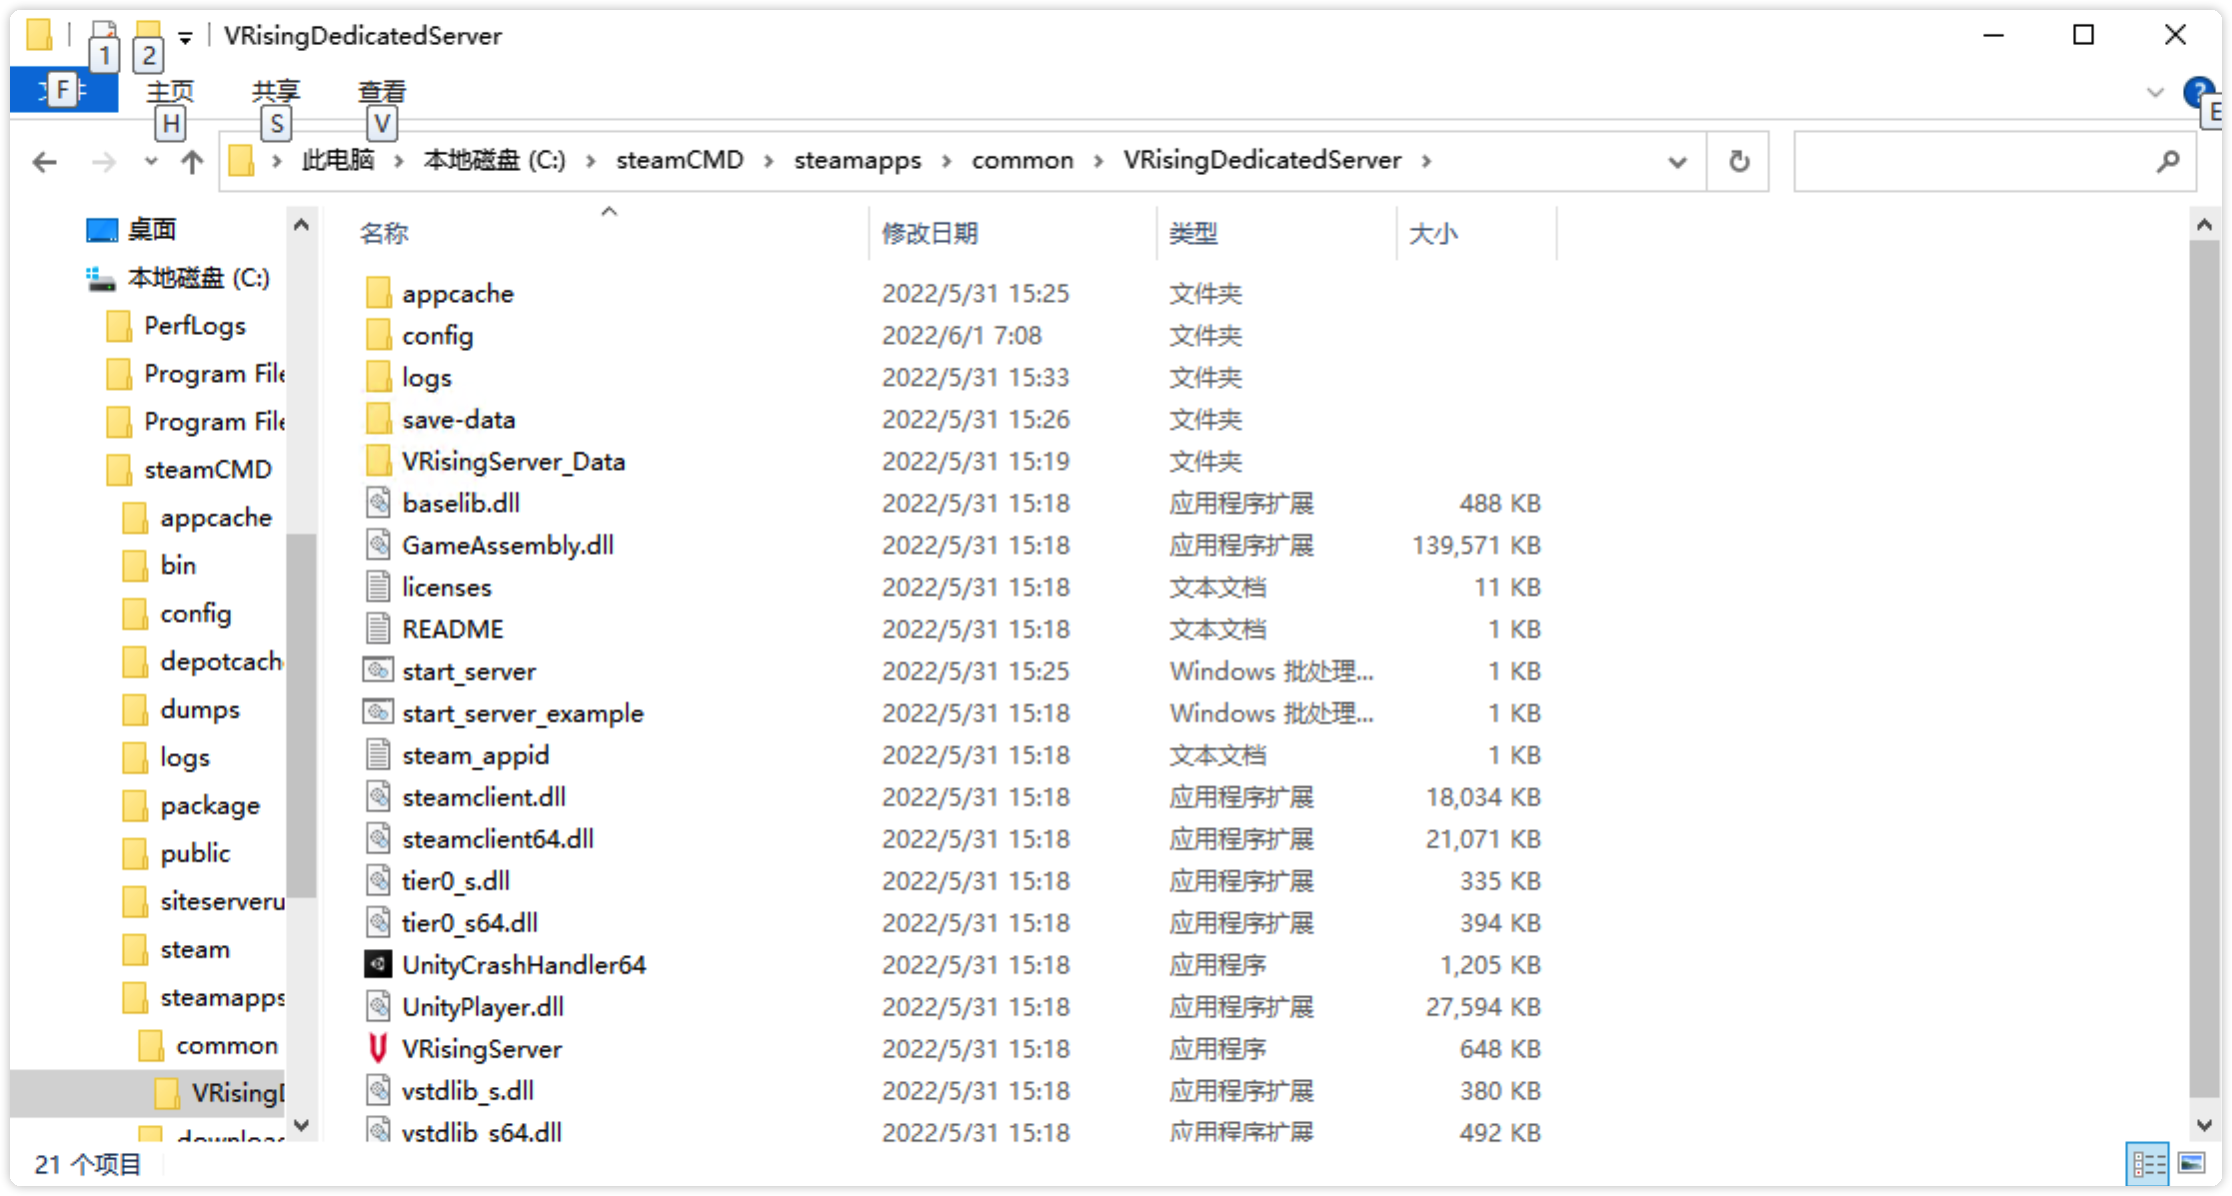Go up one folder level
Image resolution: width=2232 pixels, height=1196 pixels.
(x=192, y=161)
